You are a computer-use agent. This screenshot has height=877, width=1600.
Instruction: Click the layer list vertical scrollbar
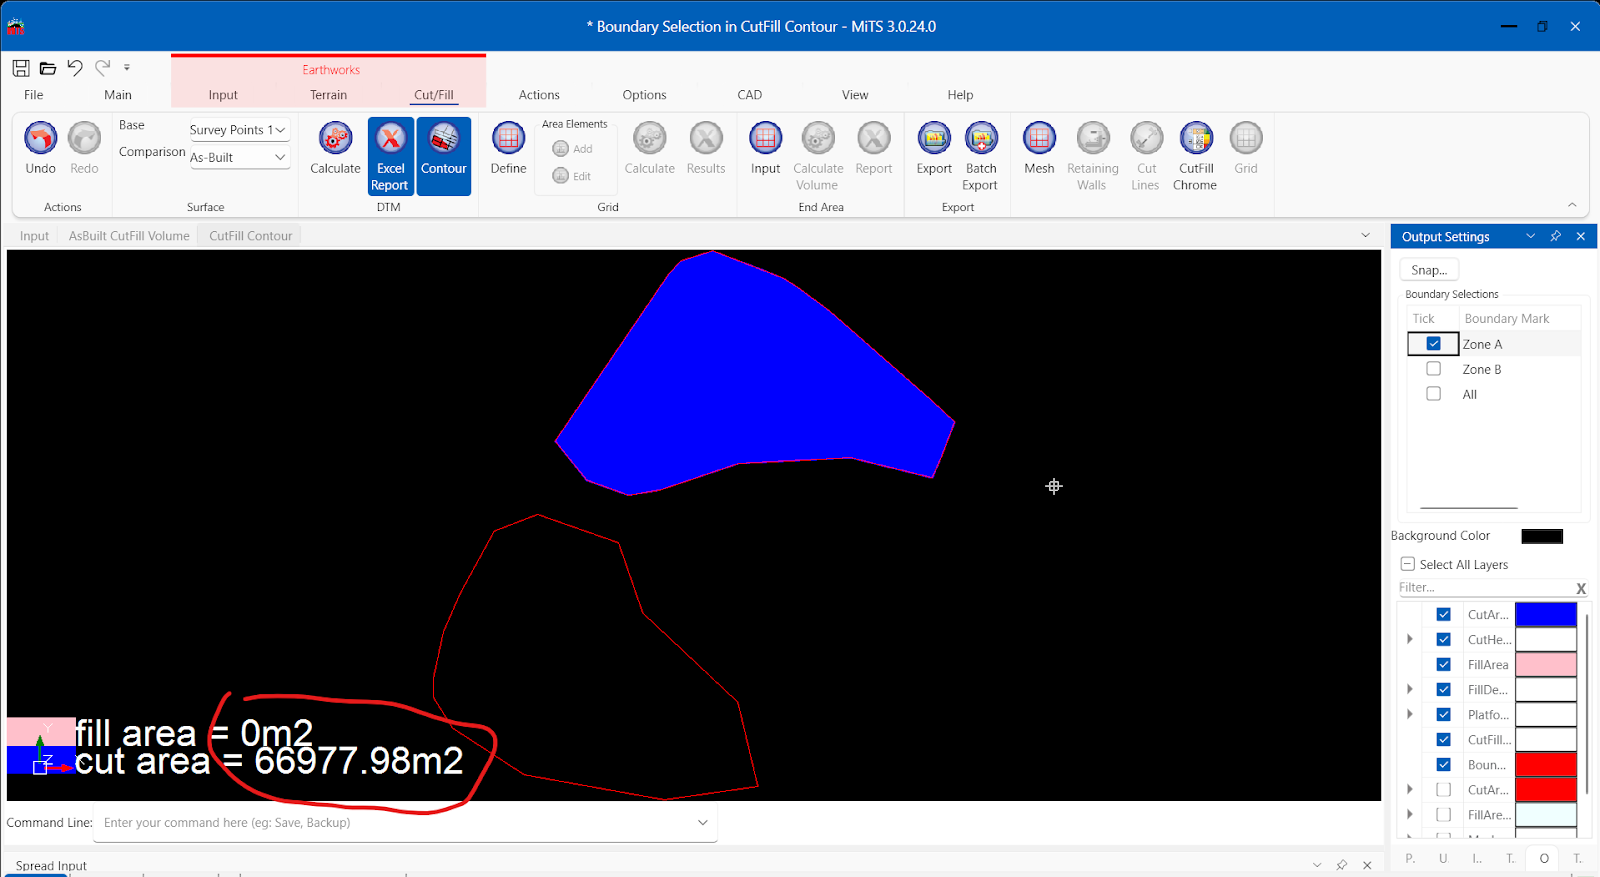coord(1587,705)
